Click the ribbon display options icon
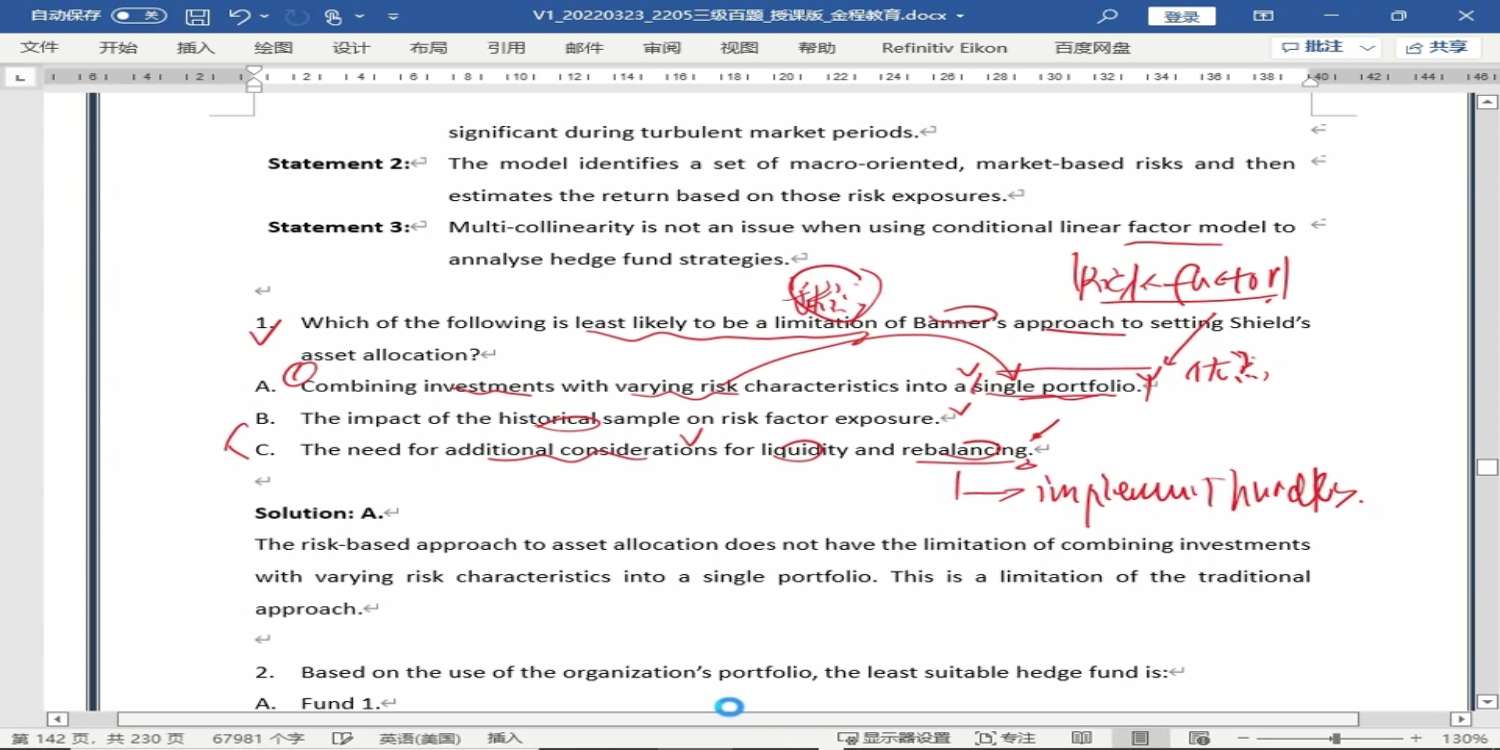This screenshot has height=750, width=1500. click(x=1264, y=16)
